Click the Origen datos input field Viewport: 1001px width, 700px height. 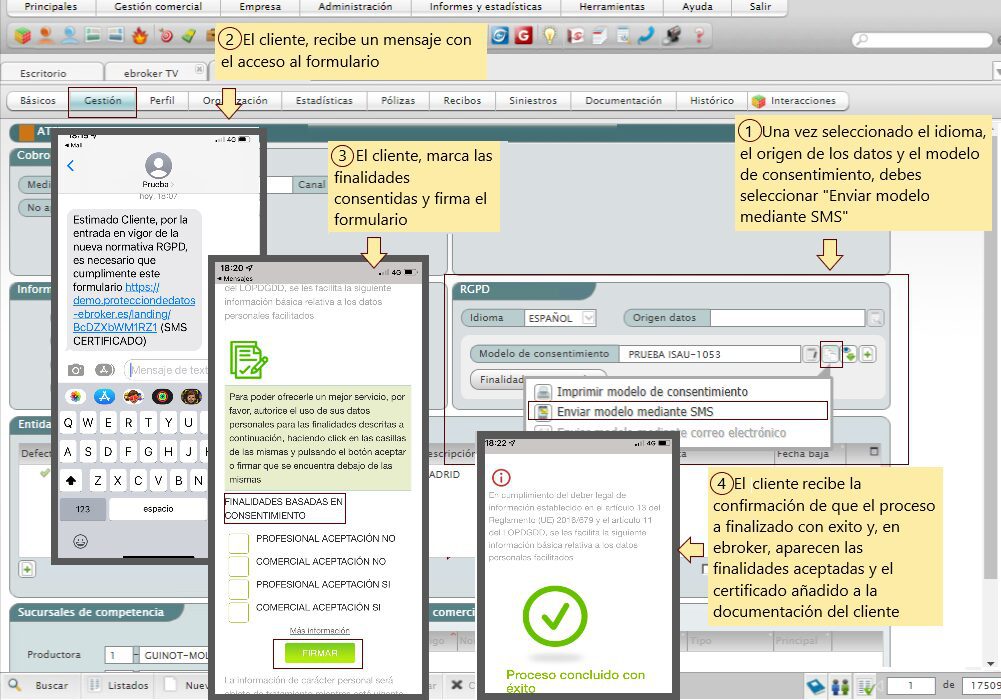tap(788, 318)
